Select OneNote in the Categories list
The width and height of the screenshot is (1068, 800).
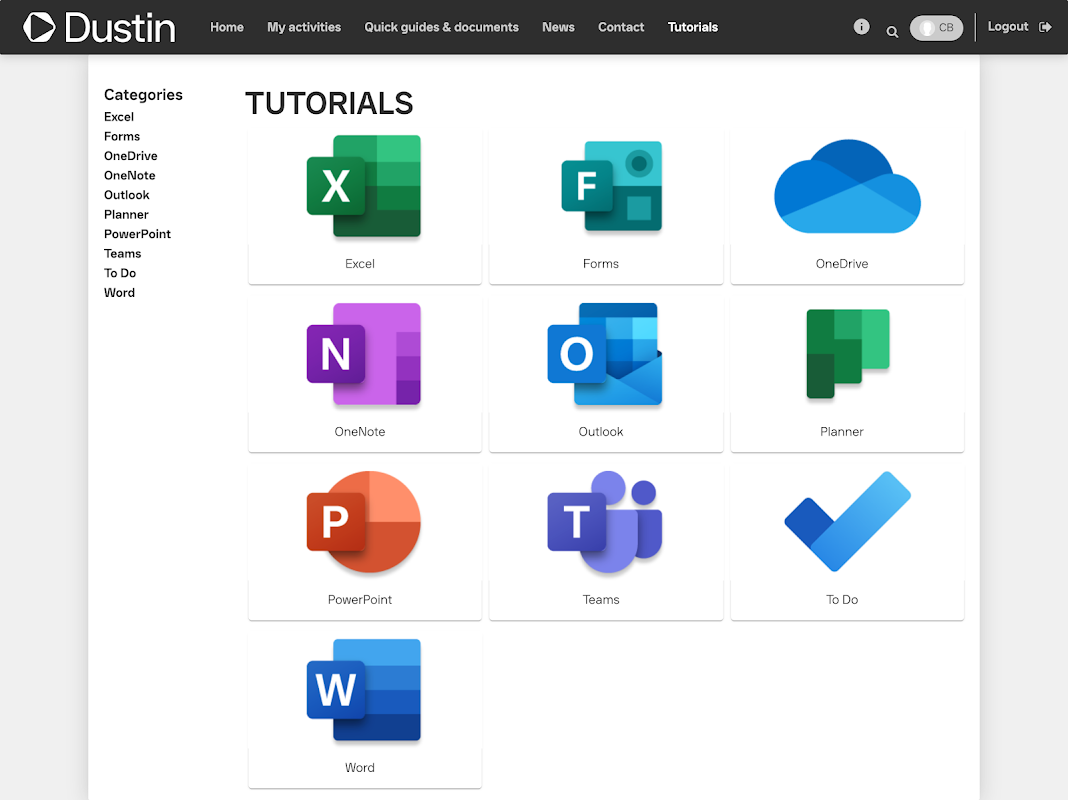[x=129, y=176]
